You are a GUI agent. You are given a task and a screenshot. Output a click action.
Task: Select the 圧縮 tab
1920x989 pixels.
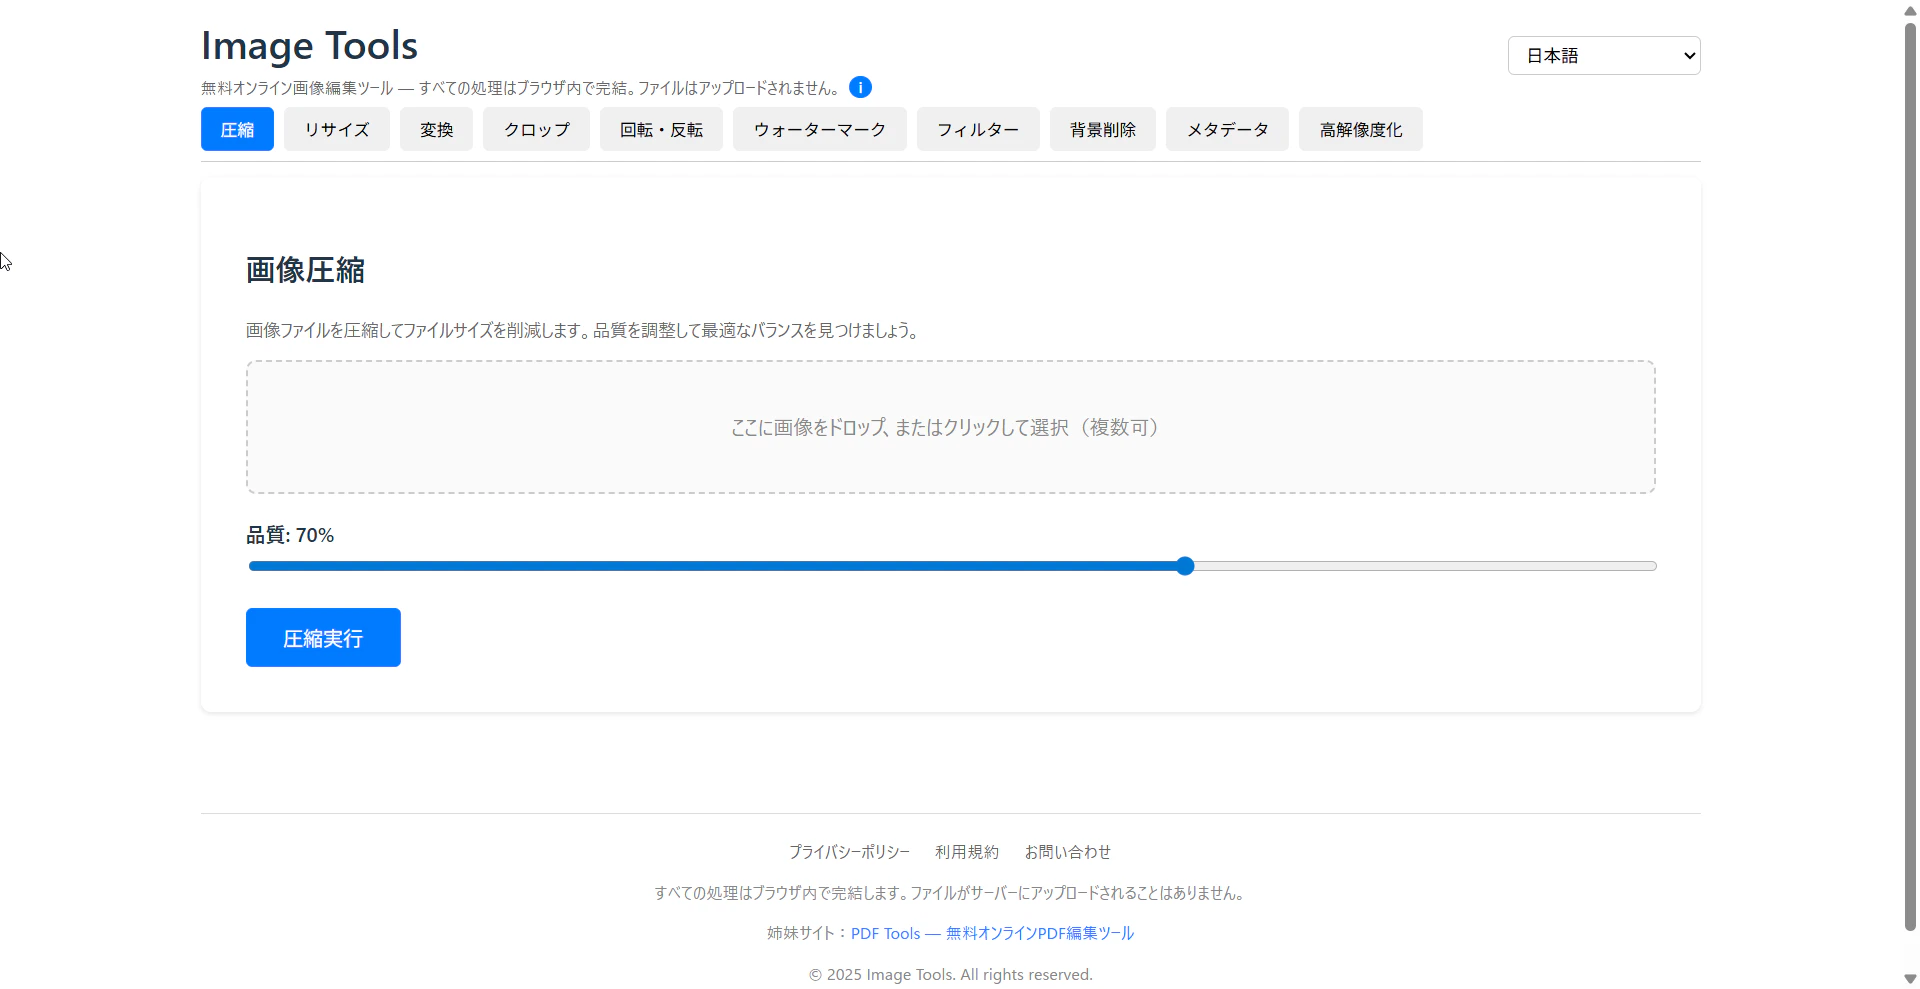(237, 129)
